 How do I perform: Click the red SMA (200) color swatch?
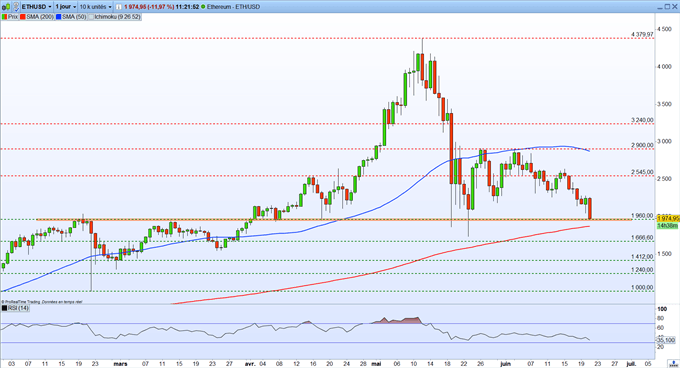(23, 17)
